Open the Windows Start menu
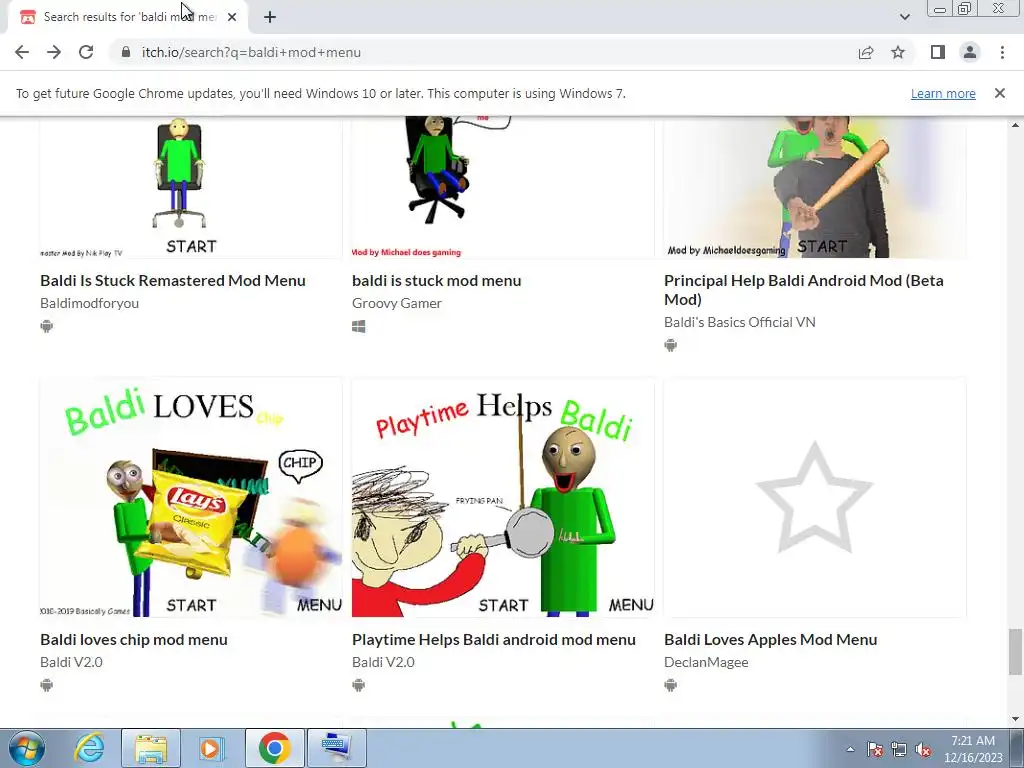The width and height of the screenshot is (1024, 768). [x=25, y=748]
